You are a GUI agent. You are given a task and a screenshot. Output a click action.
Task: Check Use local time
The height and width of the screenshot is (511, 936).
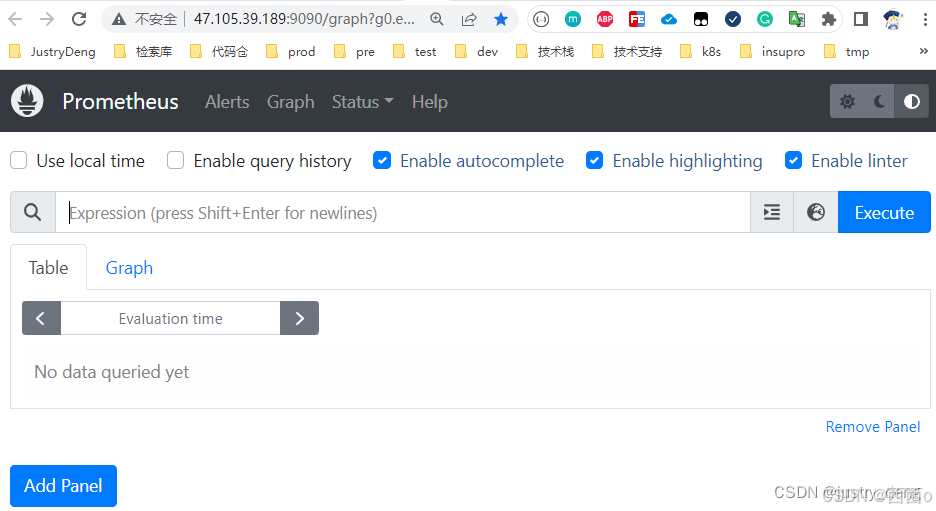(x=19, y=161)
